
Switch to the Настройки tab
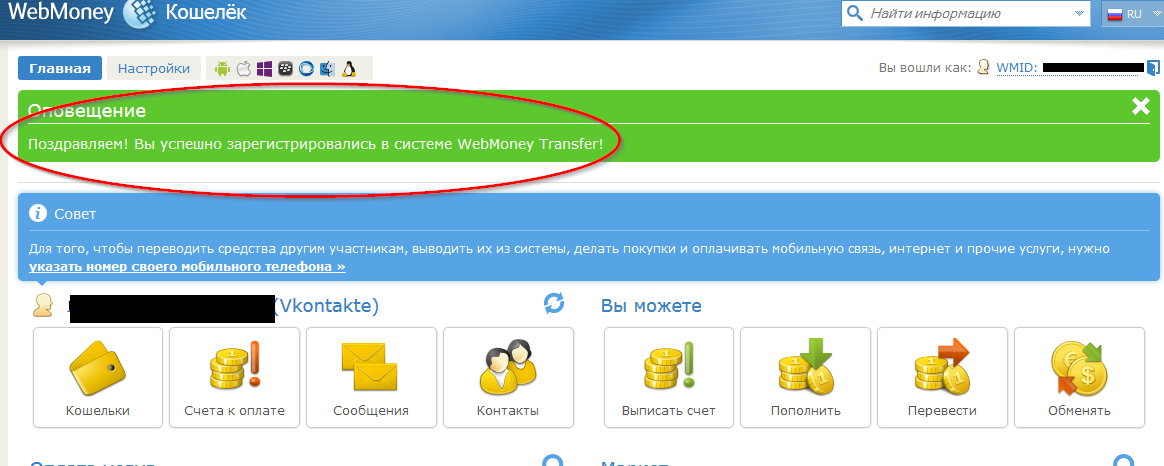tap(154, 68)
